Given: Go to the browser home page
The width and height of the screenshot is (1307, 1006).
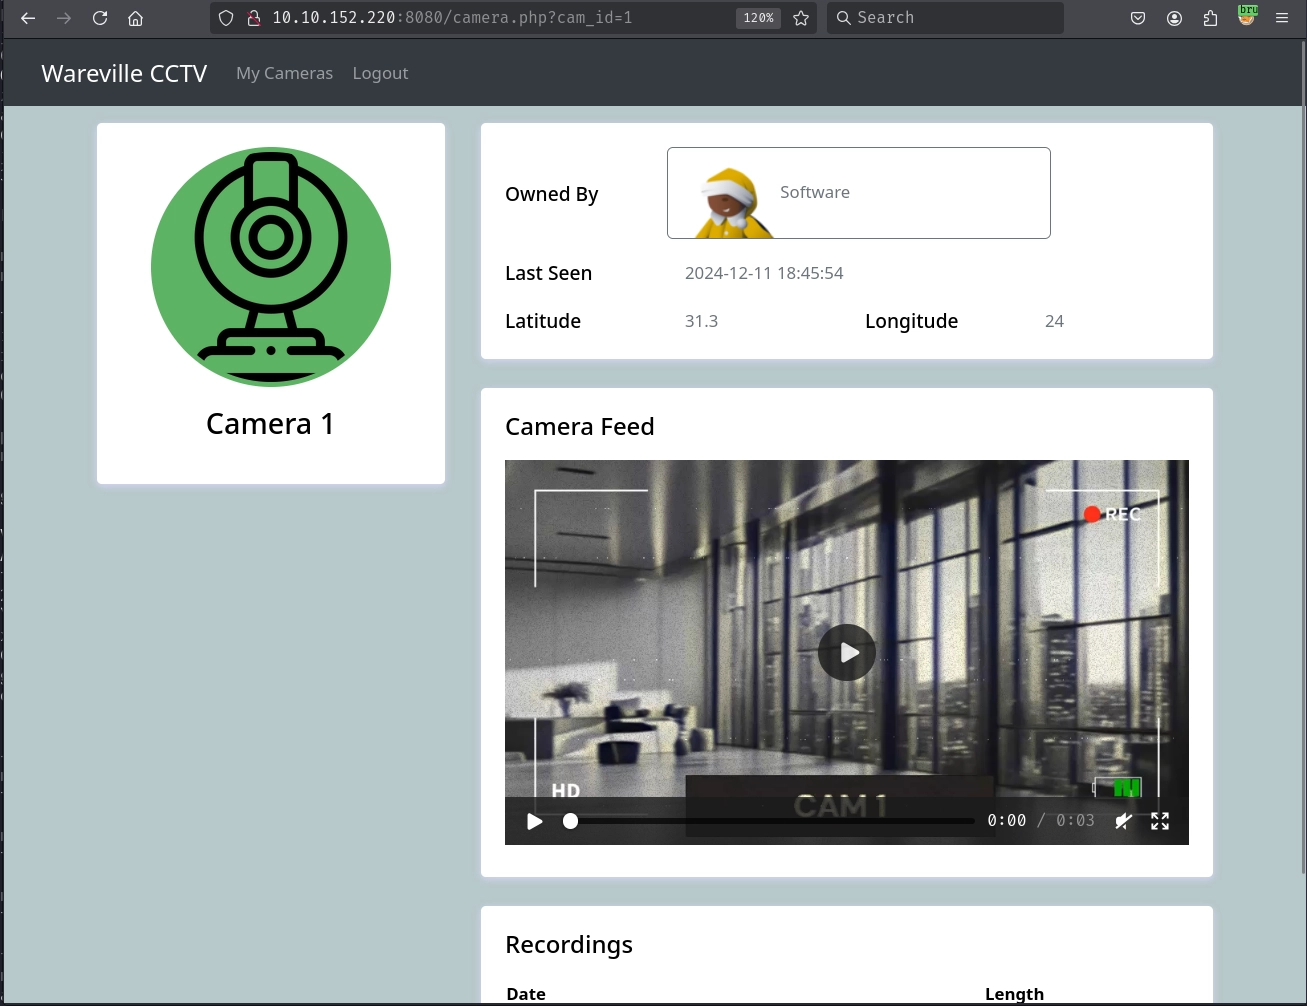Looking at the screenshot, I should (136, 18).
